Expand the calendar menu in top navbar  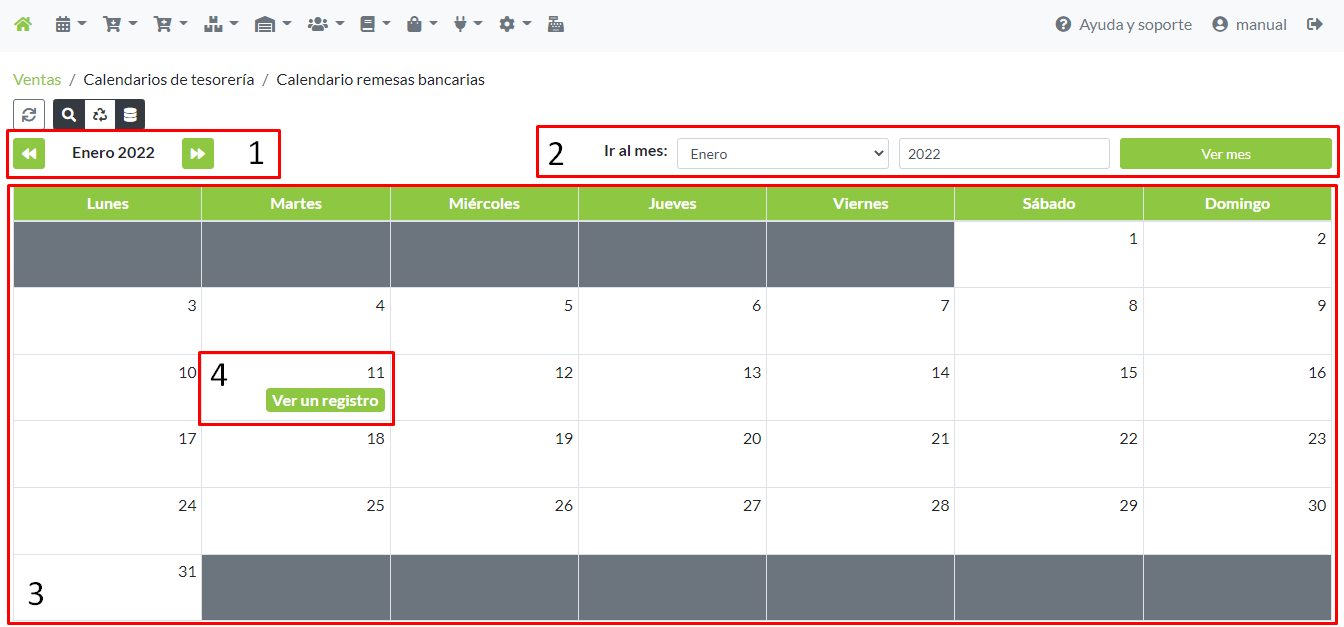pos(70,24)
